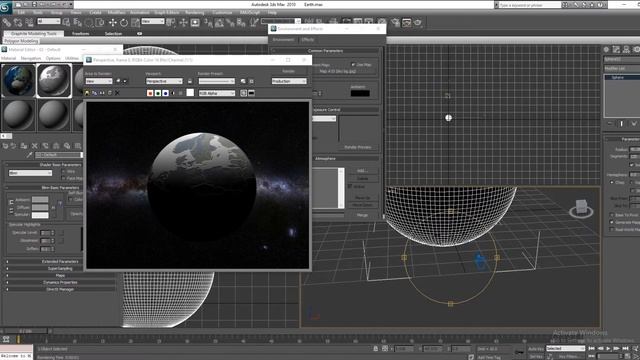Image resolution: width=640 pixels, height=360 pixels.
Task: Open Viewport dropdown showing Perspective
Action: coord(164,81)
